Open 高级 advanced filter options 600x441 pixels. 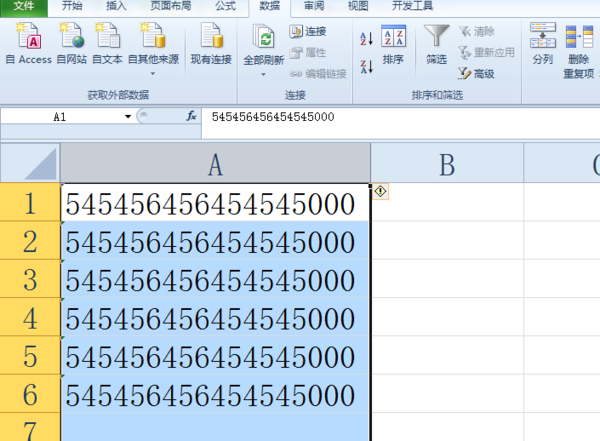point(476,74)
